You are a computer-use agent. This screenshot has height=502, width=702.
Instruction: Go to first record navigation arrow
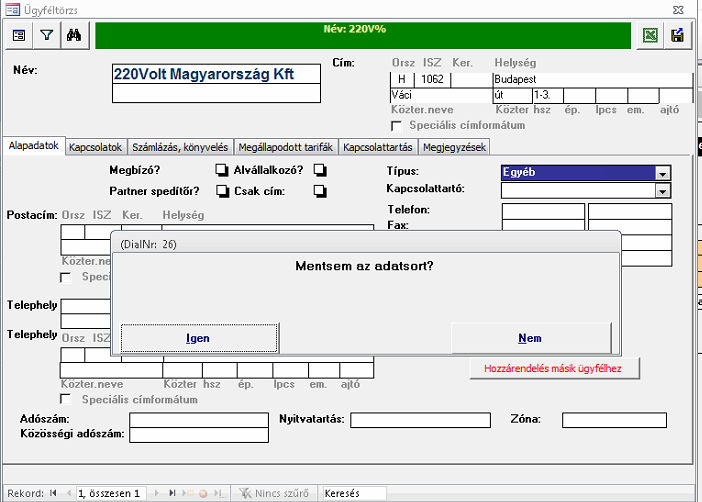[53, 493]
